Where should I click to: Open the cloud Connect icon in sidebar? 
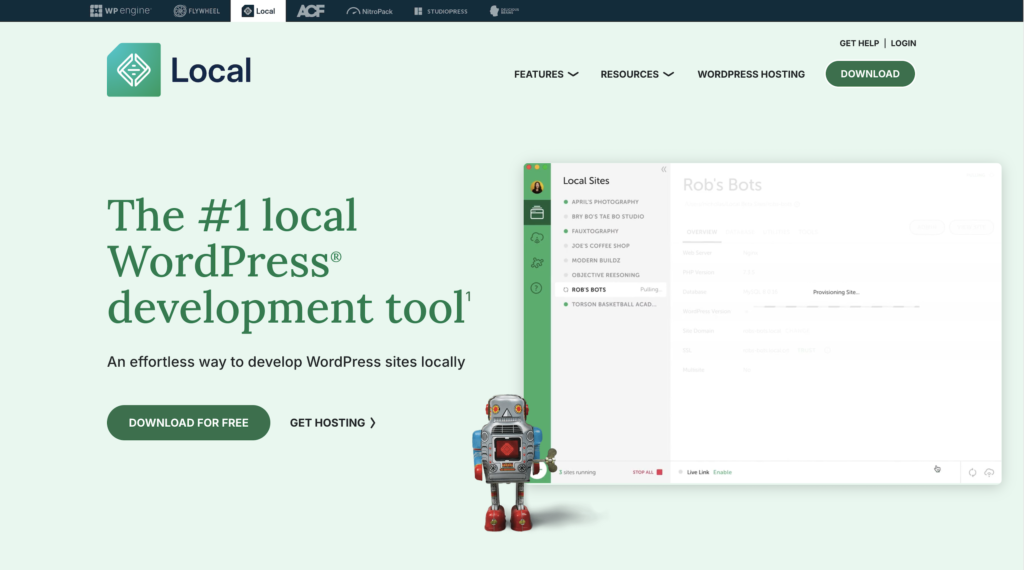click(x=537, y=238)
